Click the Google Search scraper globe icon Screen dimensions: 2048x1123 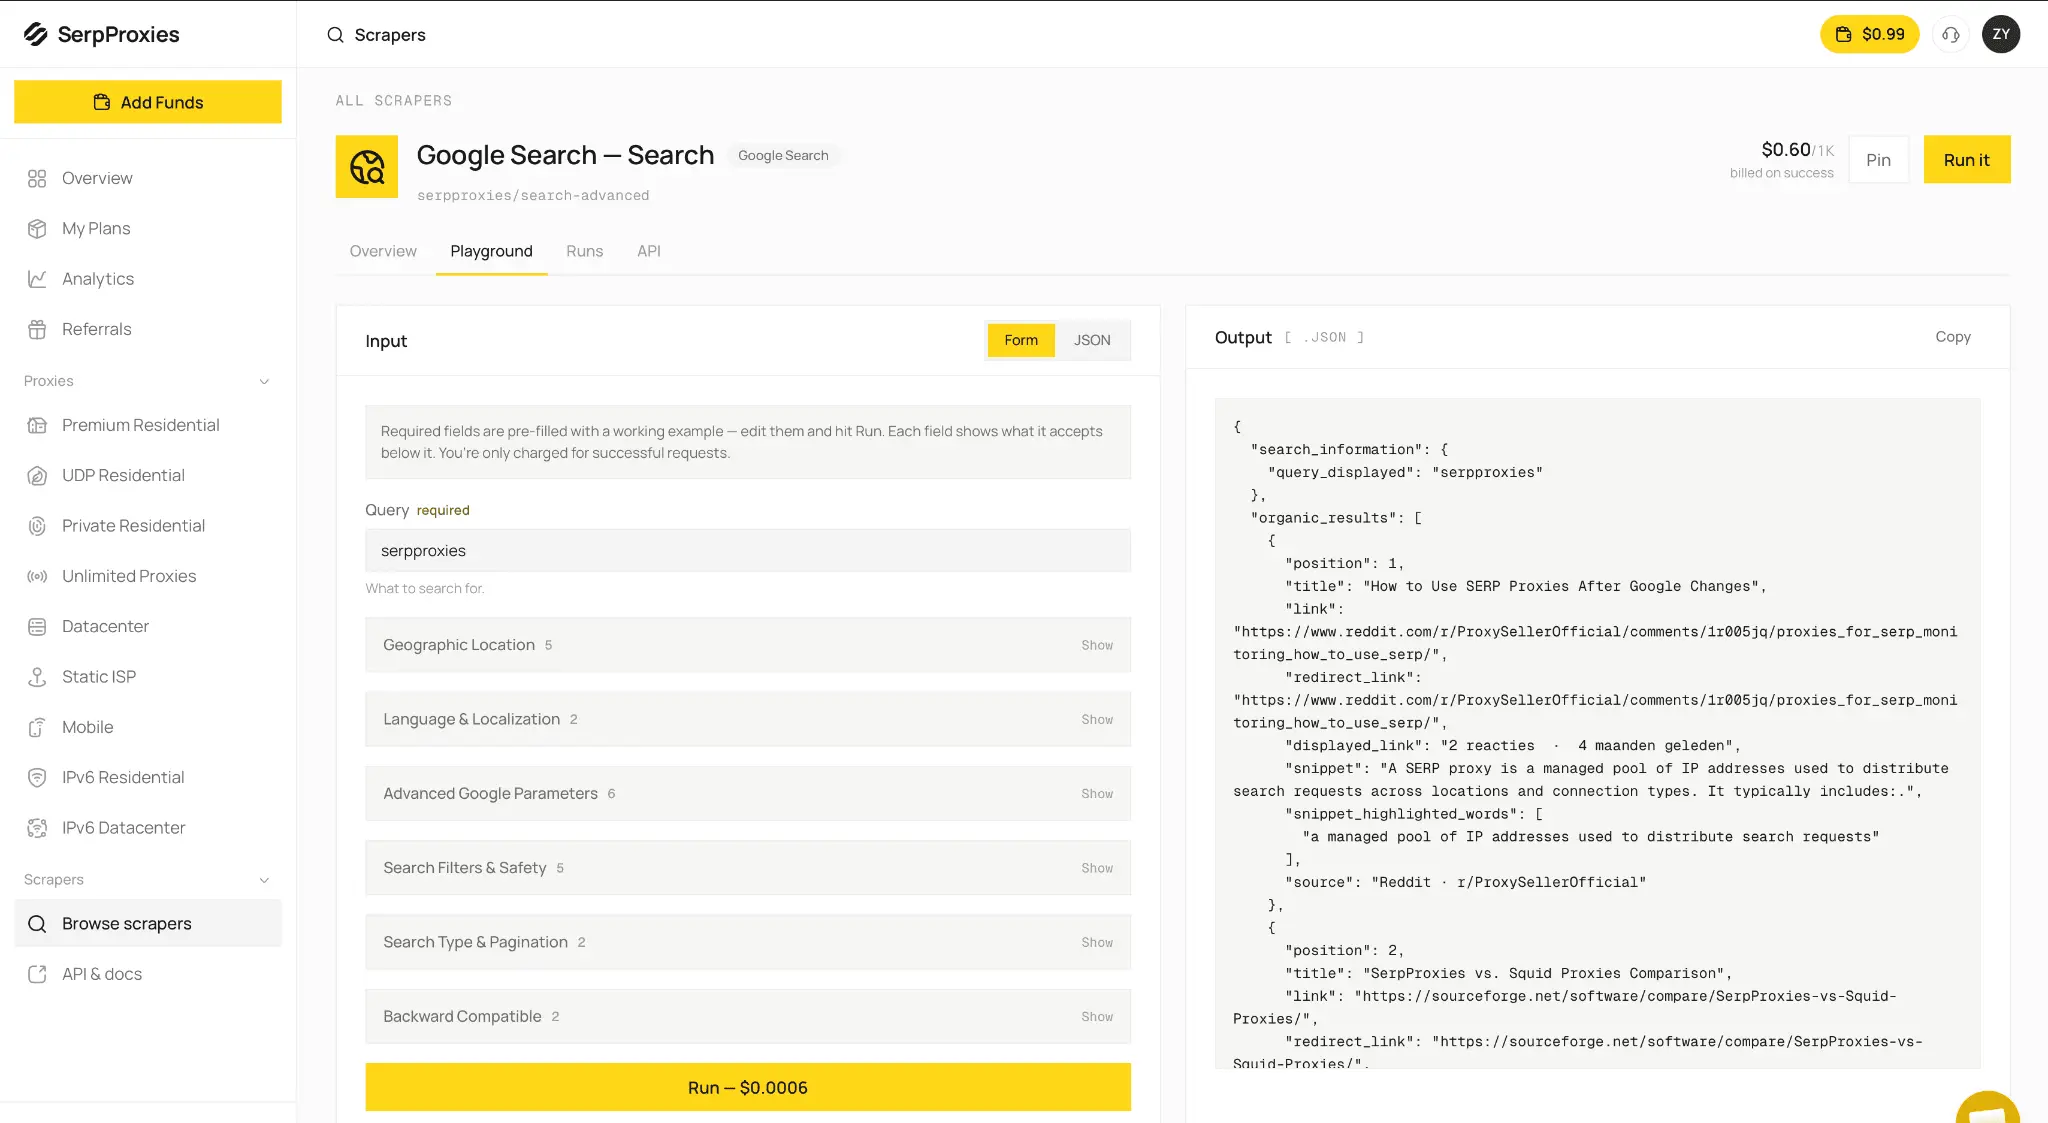pos(367,167)
